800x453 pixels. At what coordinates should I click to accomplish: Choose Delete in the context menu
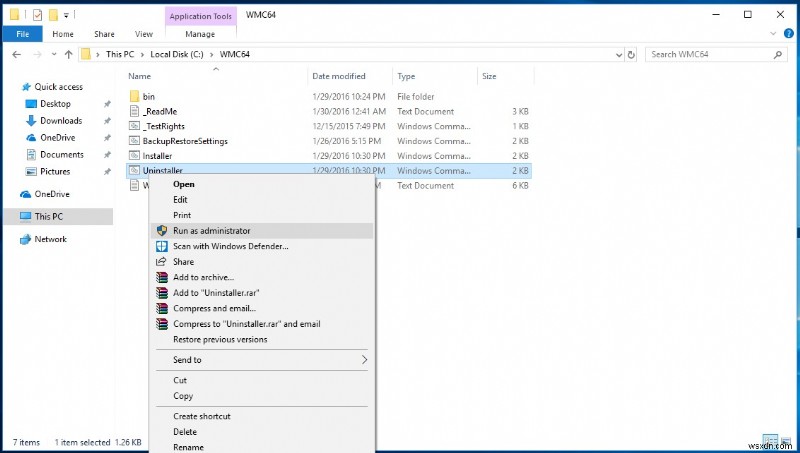pos(262,432)
